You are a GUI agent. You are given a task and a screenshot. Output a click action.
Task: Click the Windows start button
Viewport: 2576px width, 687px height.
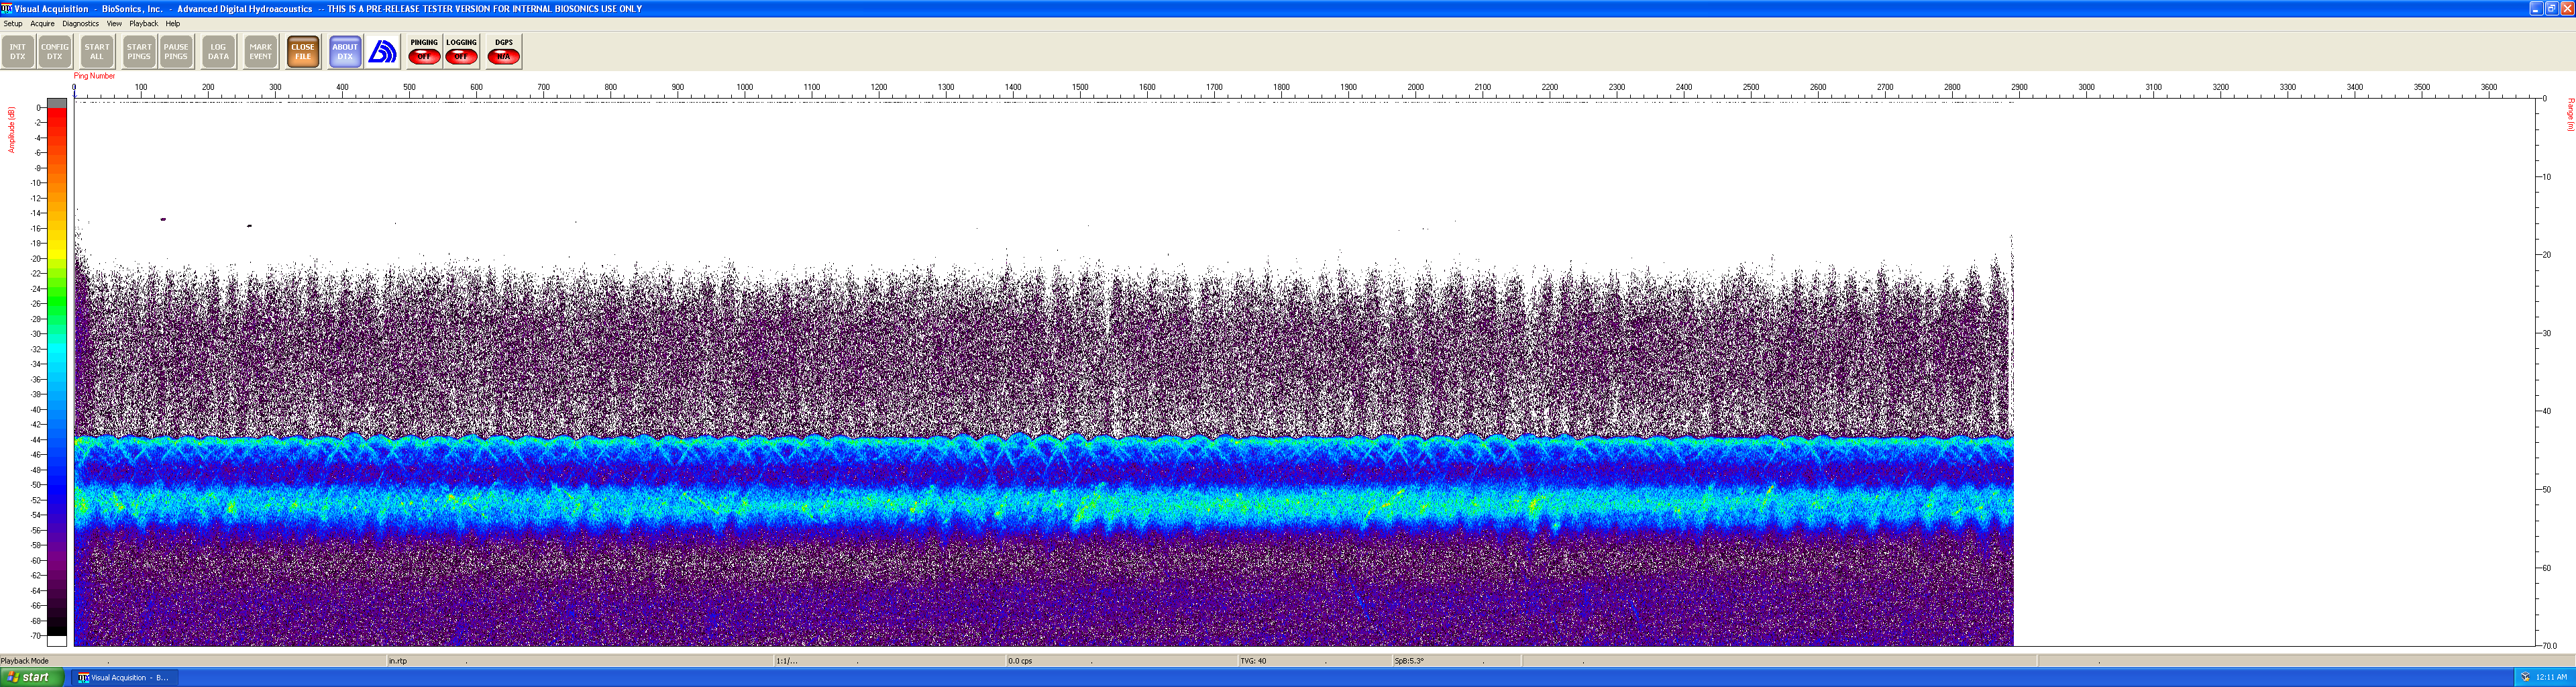point(32,677)
